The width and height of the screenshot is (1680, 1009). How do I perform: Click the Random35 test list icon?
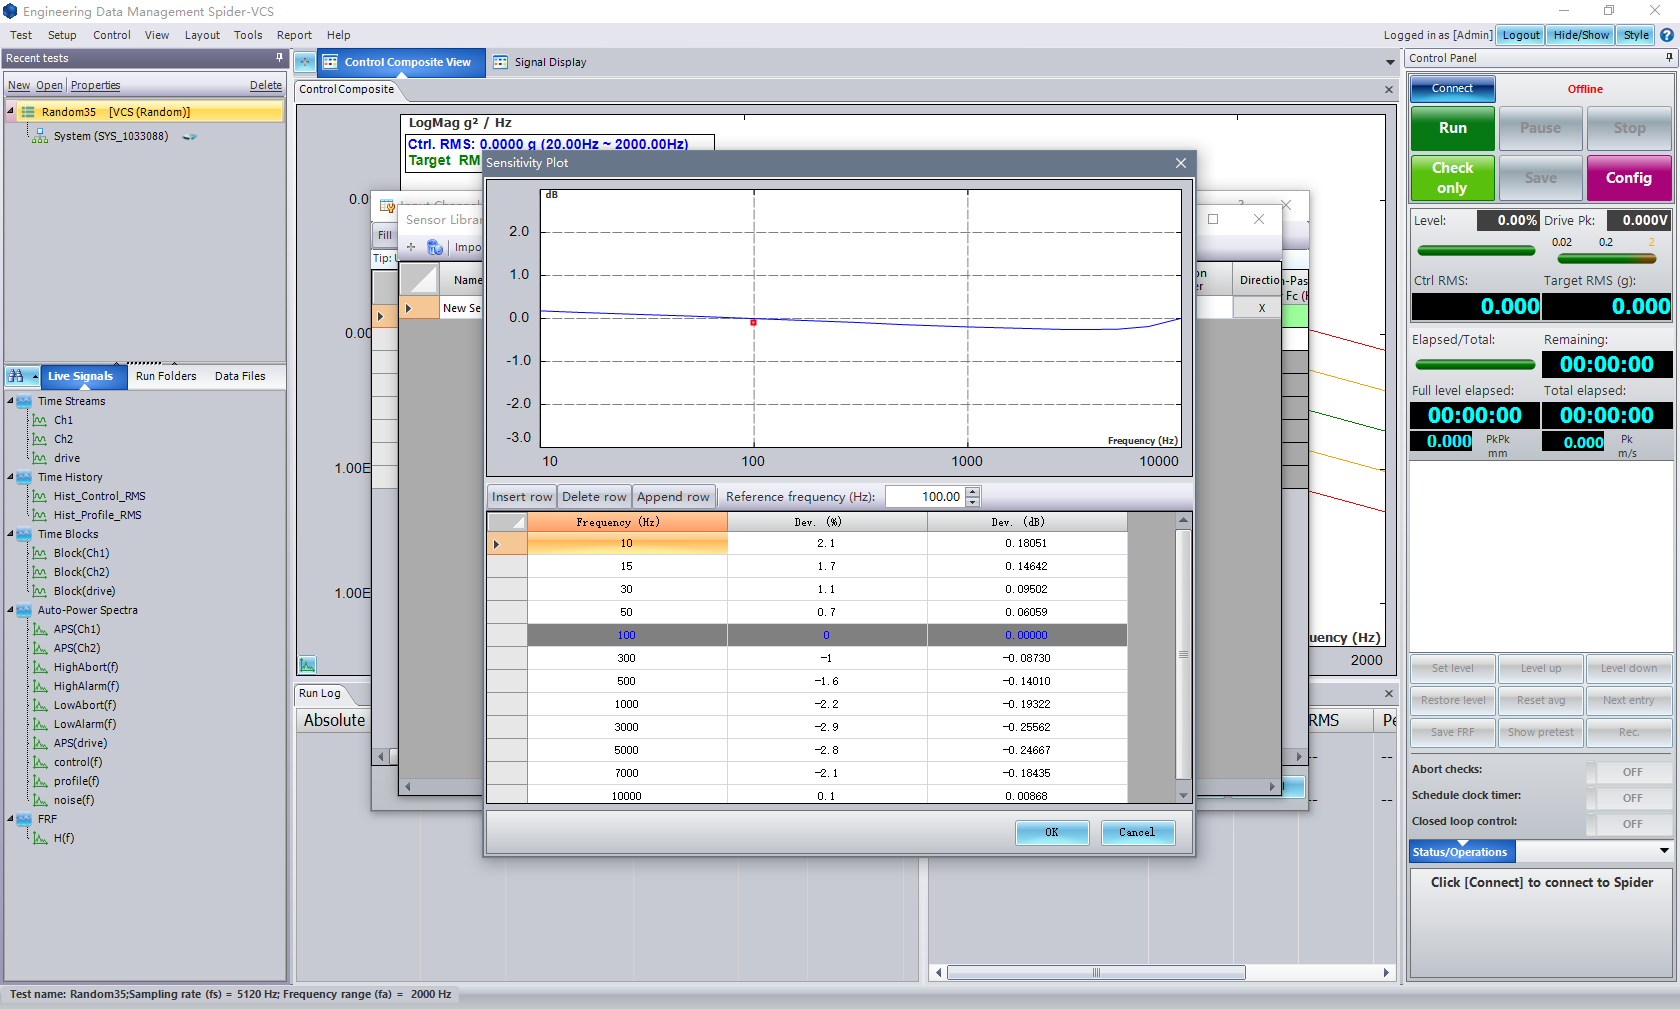28,112
